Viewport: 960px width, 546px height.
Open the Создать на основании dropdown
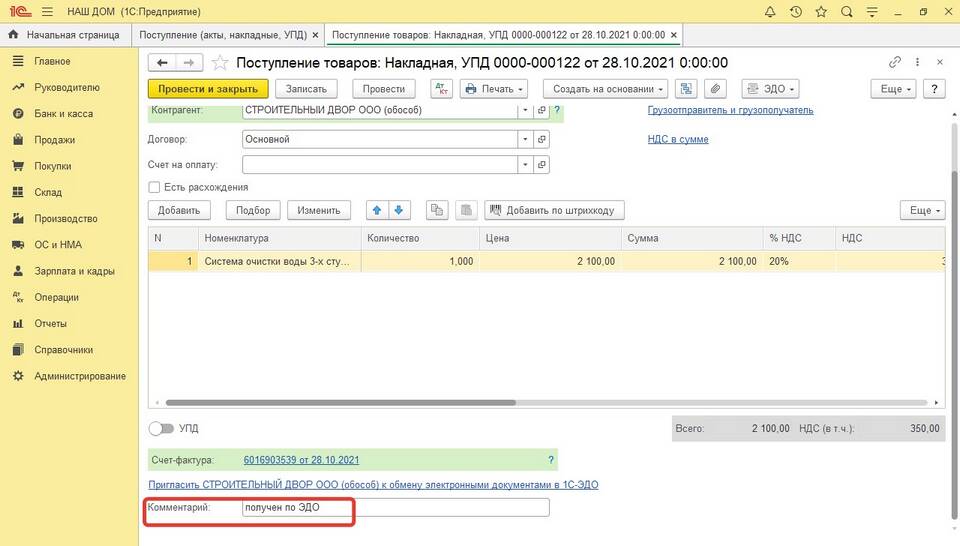click(x=608, y=89)
